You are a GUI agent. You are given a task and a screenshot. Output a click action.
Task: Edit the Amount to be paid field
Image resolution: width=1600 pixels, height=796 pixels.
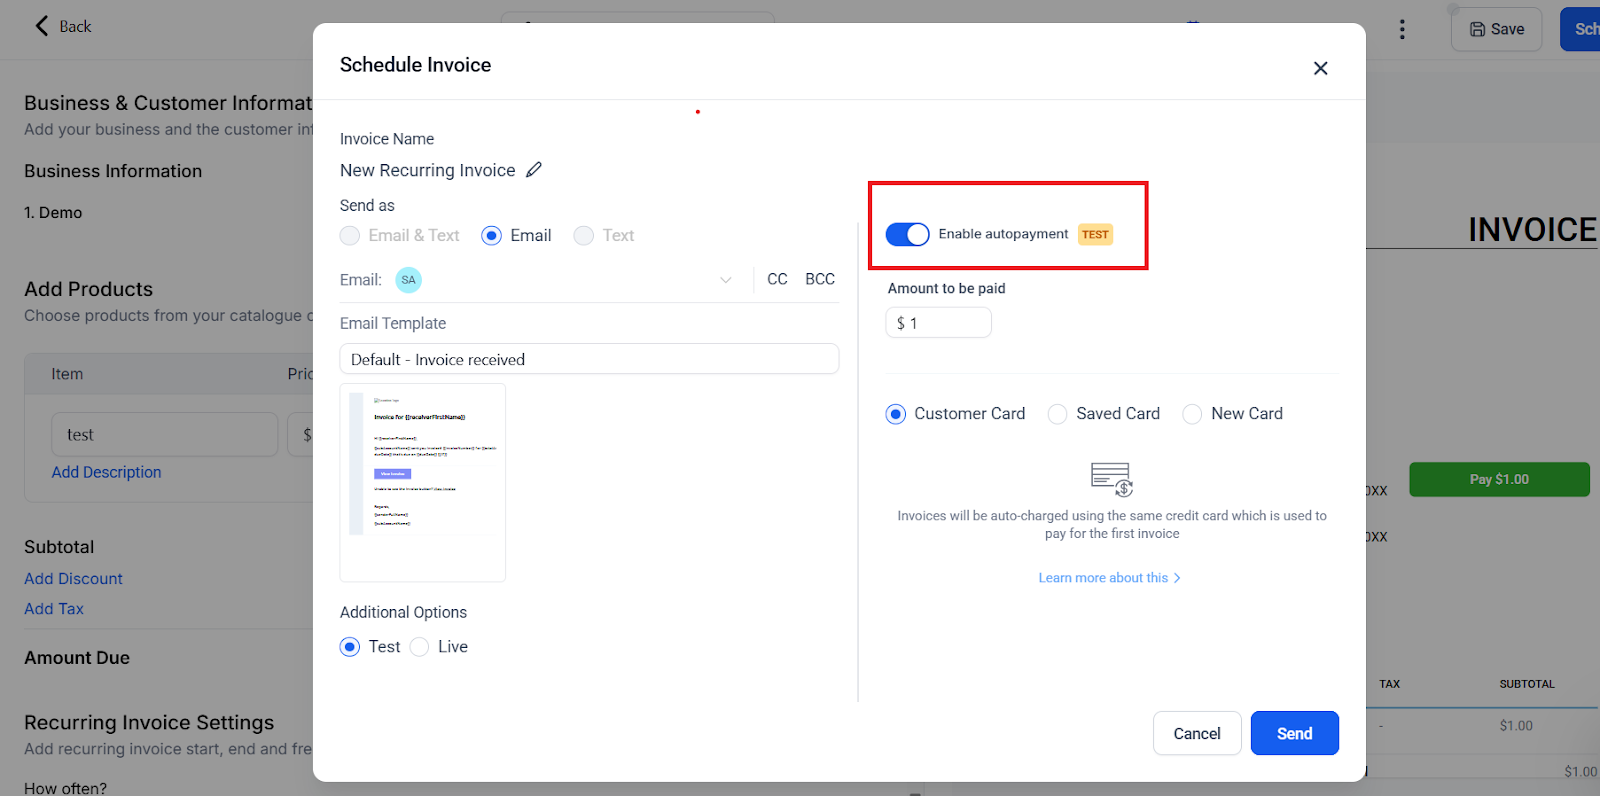click(938, 323)
